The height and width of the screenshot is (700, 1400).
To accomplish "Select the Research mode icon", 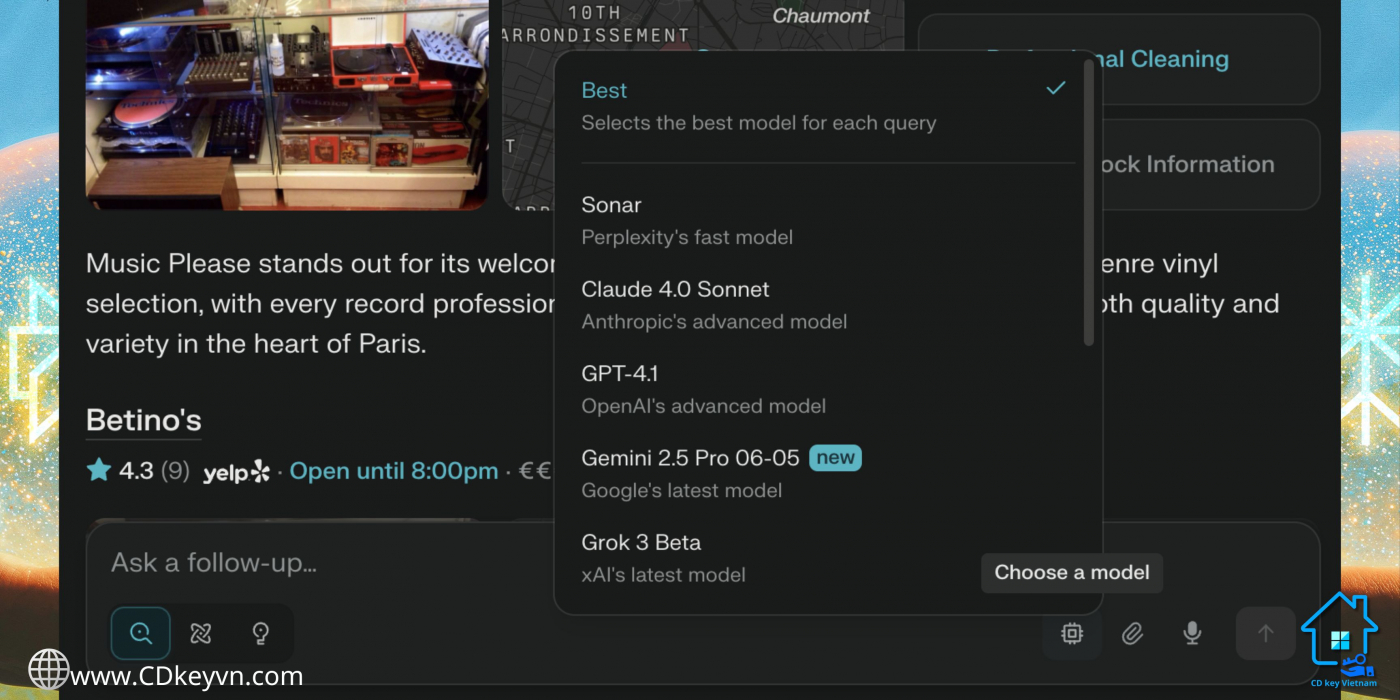I will pos(201,633).
